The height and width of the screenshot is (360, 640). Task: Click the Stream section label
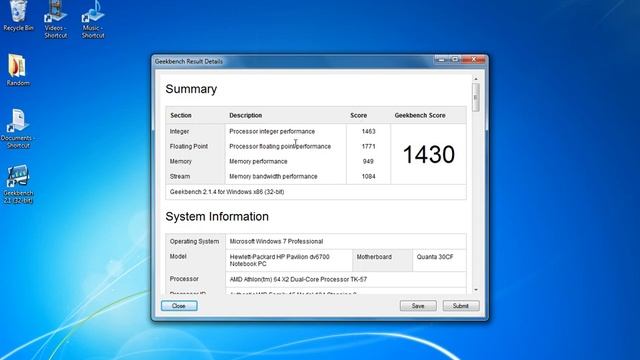point(180,176)
